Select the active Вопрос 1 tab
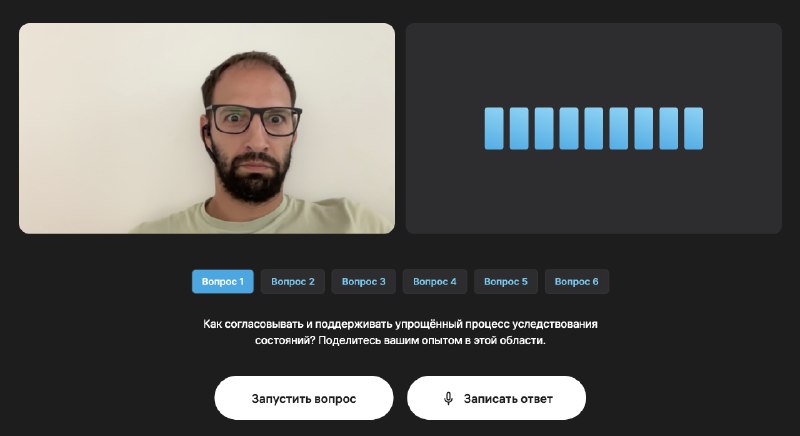This screenshot has height=436, width=800. click(x=222, y=281)
